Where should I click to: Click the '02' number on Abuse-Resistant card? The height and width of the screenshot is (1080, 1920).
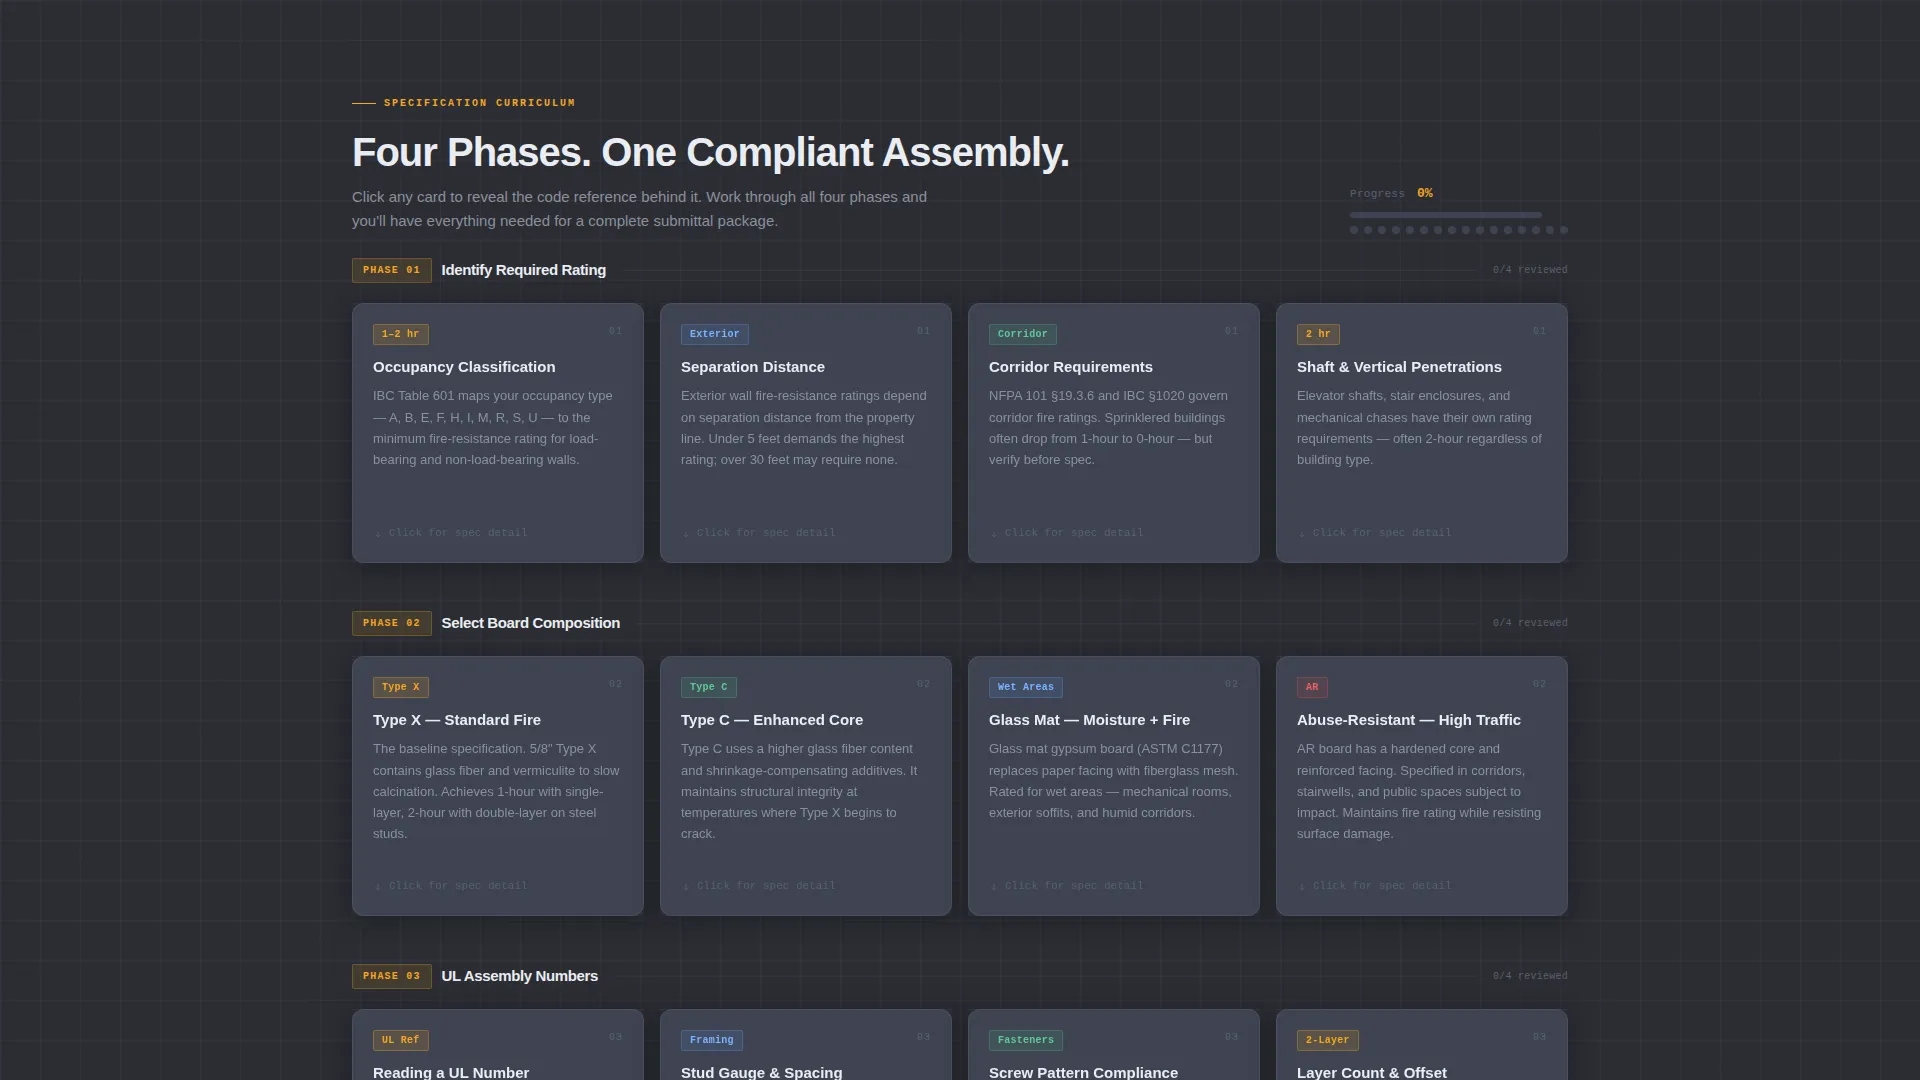[x=1539, y=684]
